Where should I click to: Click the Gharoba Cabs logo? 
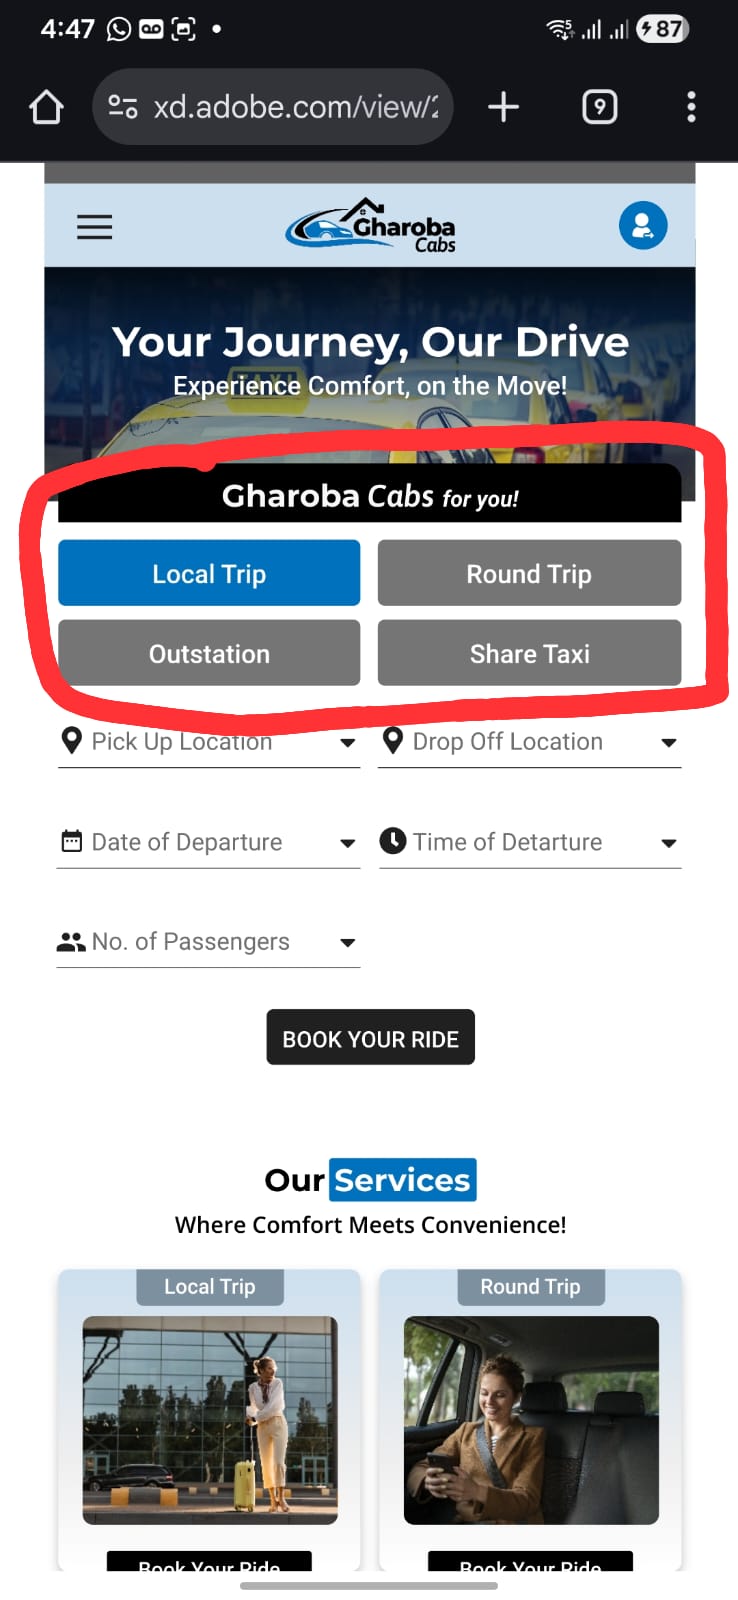pyautogui.click(x=371, y=225)
